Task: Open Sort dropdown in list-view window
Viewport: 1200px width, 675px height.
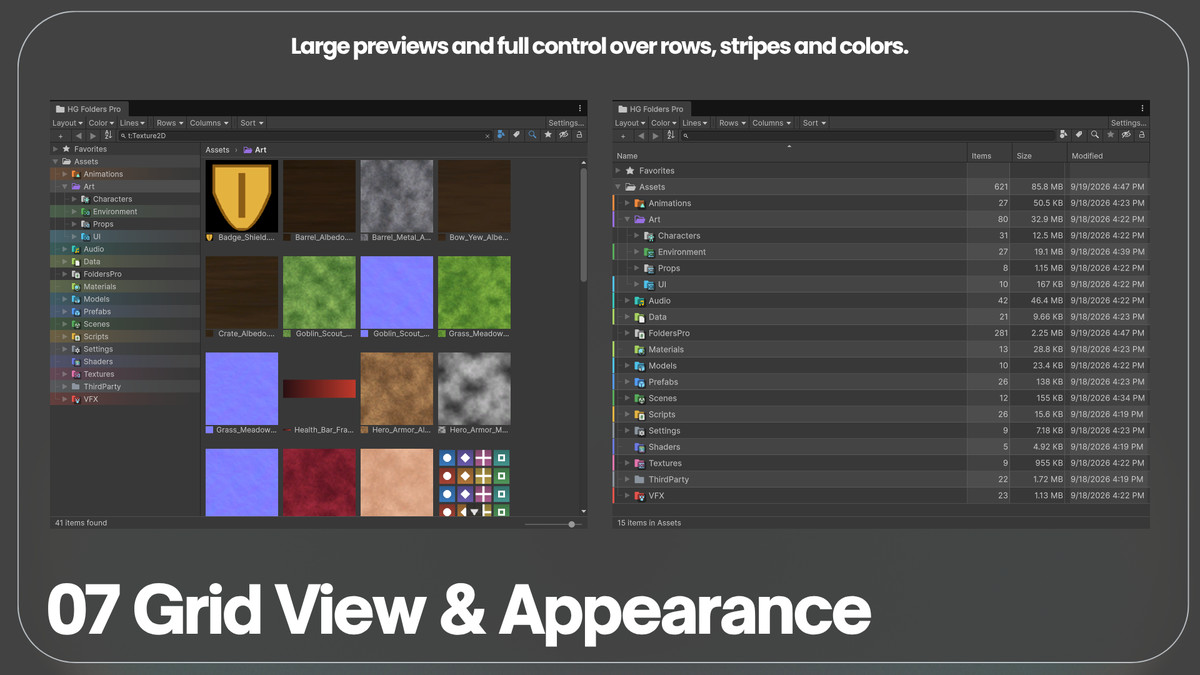Action: 814,123
